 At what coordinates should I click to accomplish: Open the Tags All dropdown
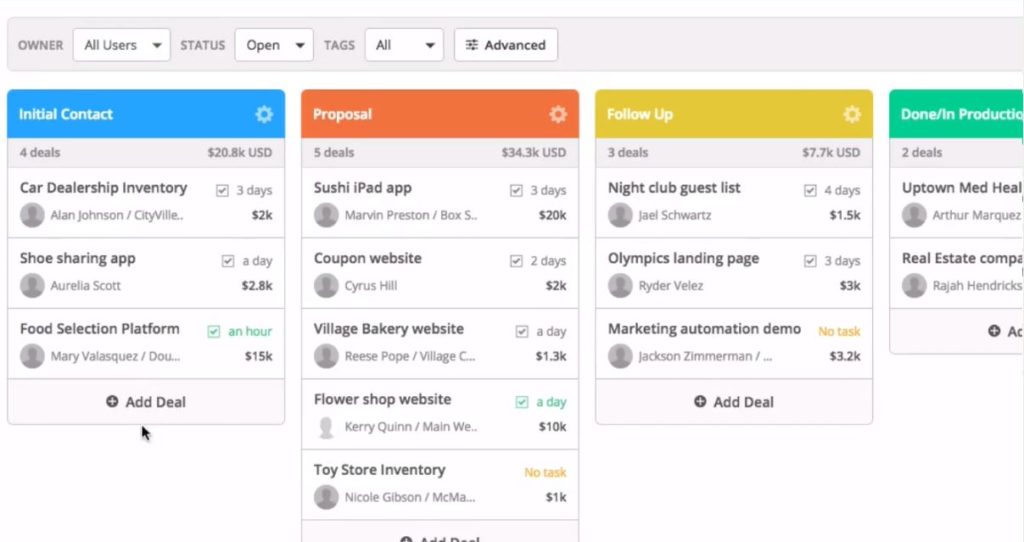(x=404, y=45)
